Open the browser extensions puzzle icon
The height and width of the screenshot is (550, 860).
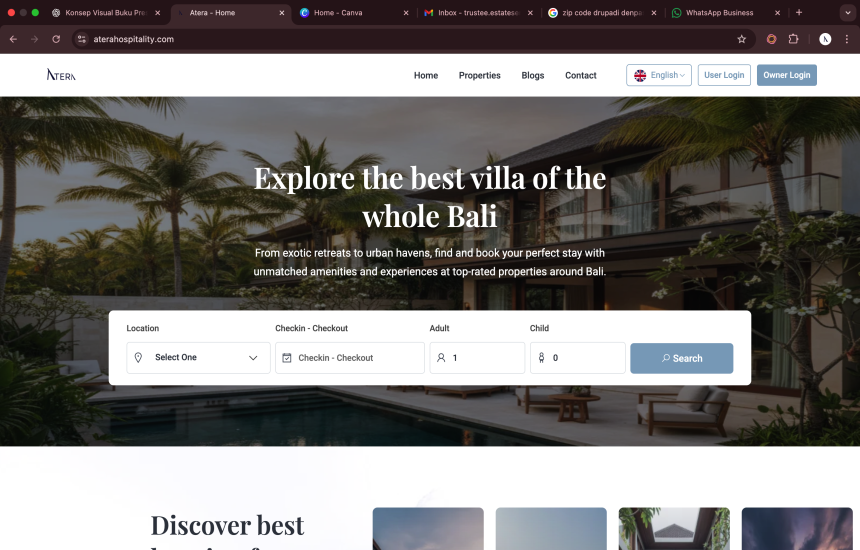point(793,39)
